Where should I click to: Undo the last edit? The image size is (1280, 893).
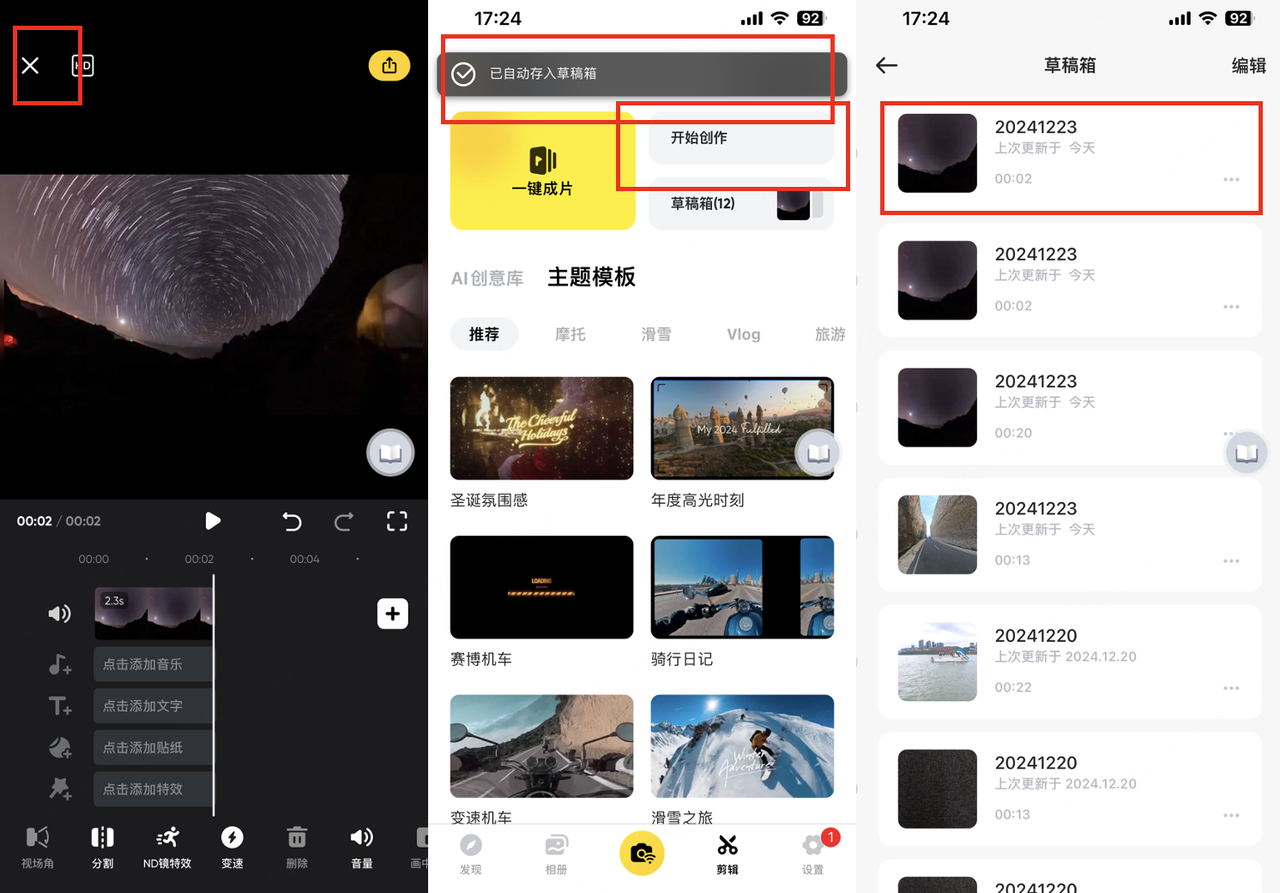[x=291, y=521]
